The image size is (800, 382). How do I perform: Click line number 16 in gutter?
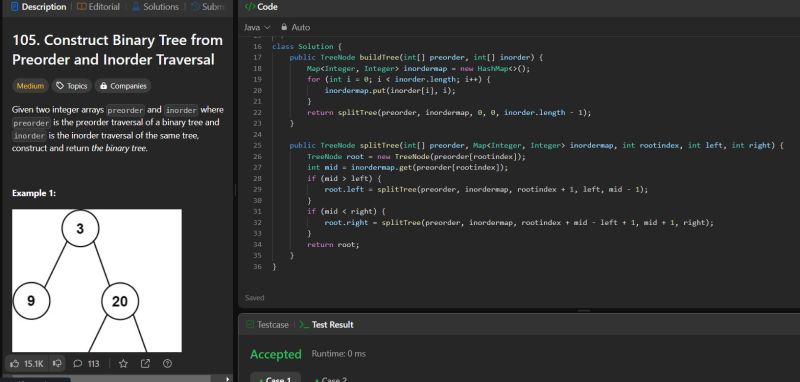point(257,46)
